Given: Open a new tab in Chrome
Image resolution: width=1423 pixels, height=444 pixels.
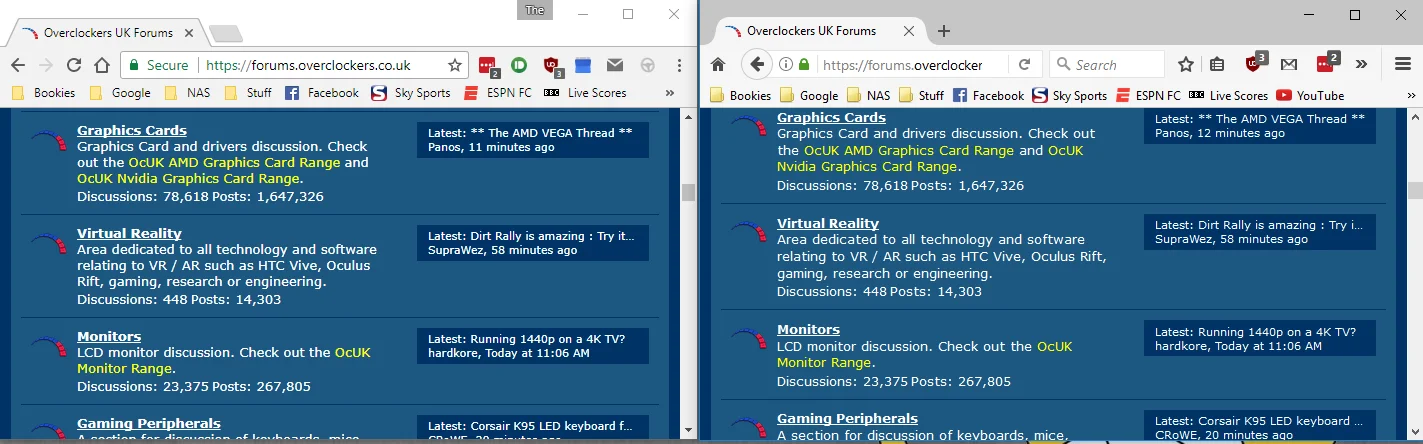Looking at the screenshot, I should 226,34.
